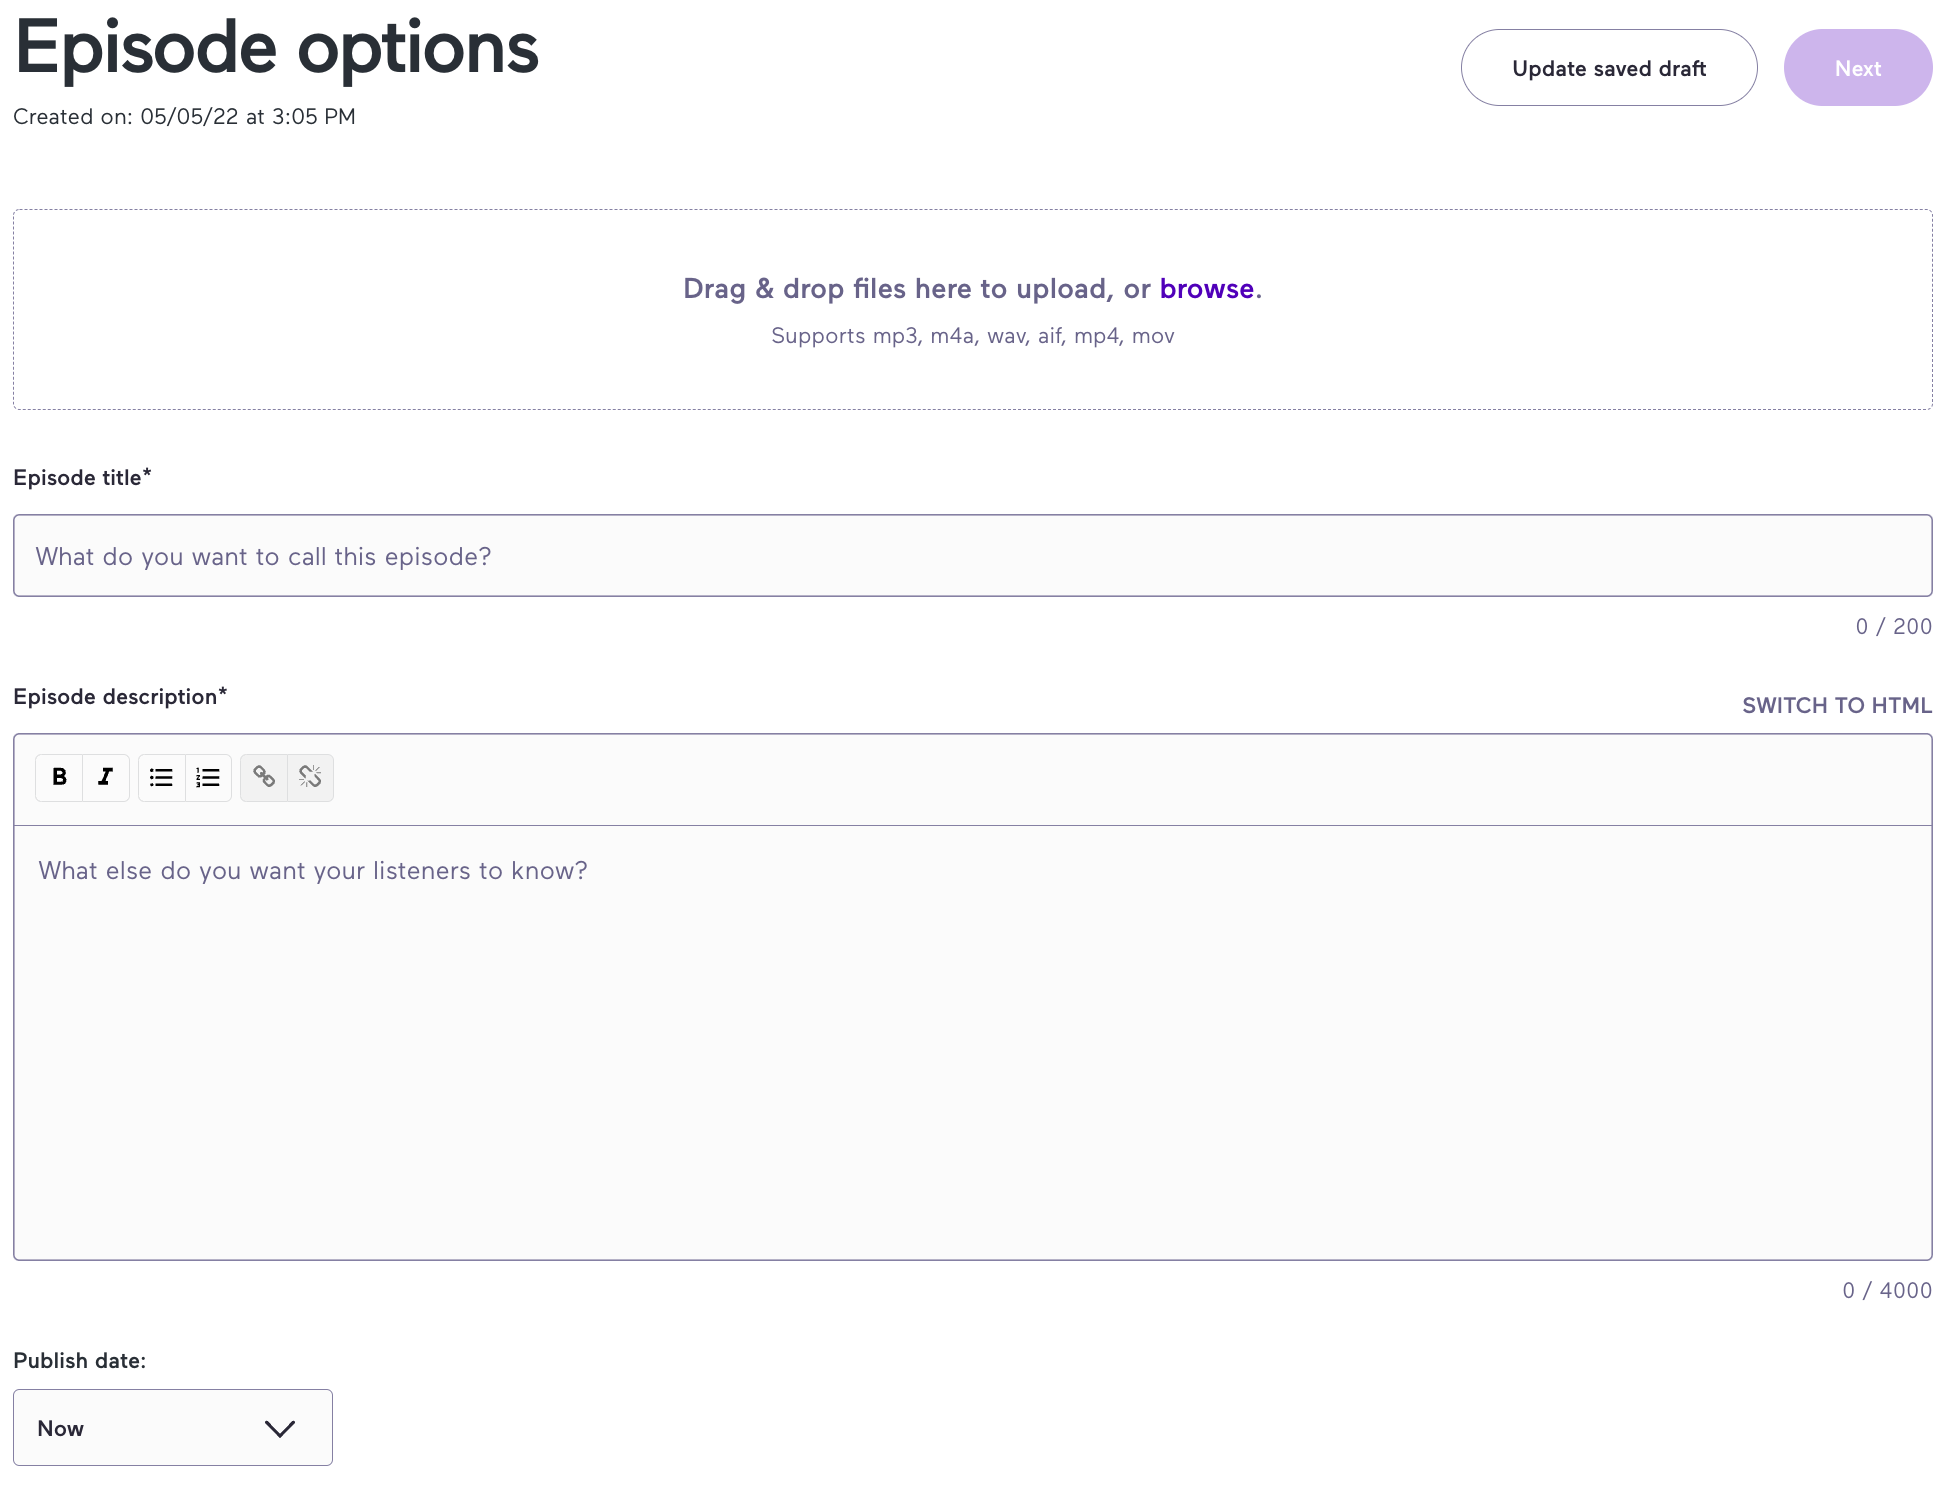The image size is (1954, 1486).
Task: Click the Publish date label
Action: pos(80,1361)
